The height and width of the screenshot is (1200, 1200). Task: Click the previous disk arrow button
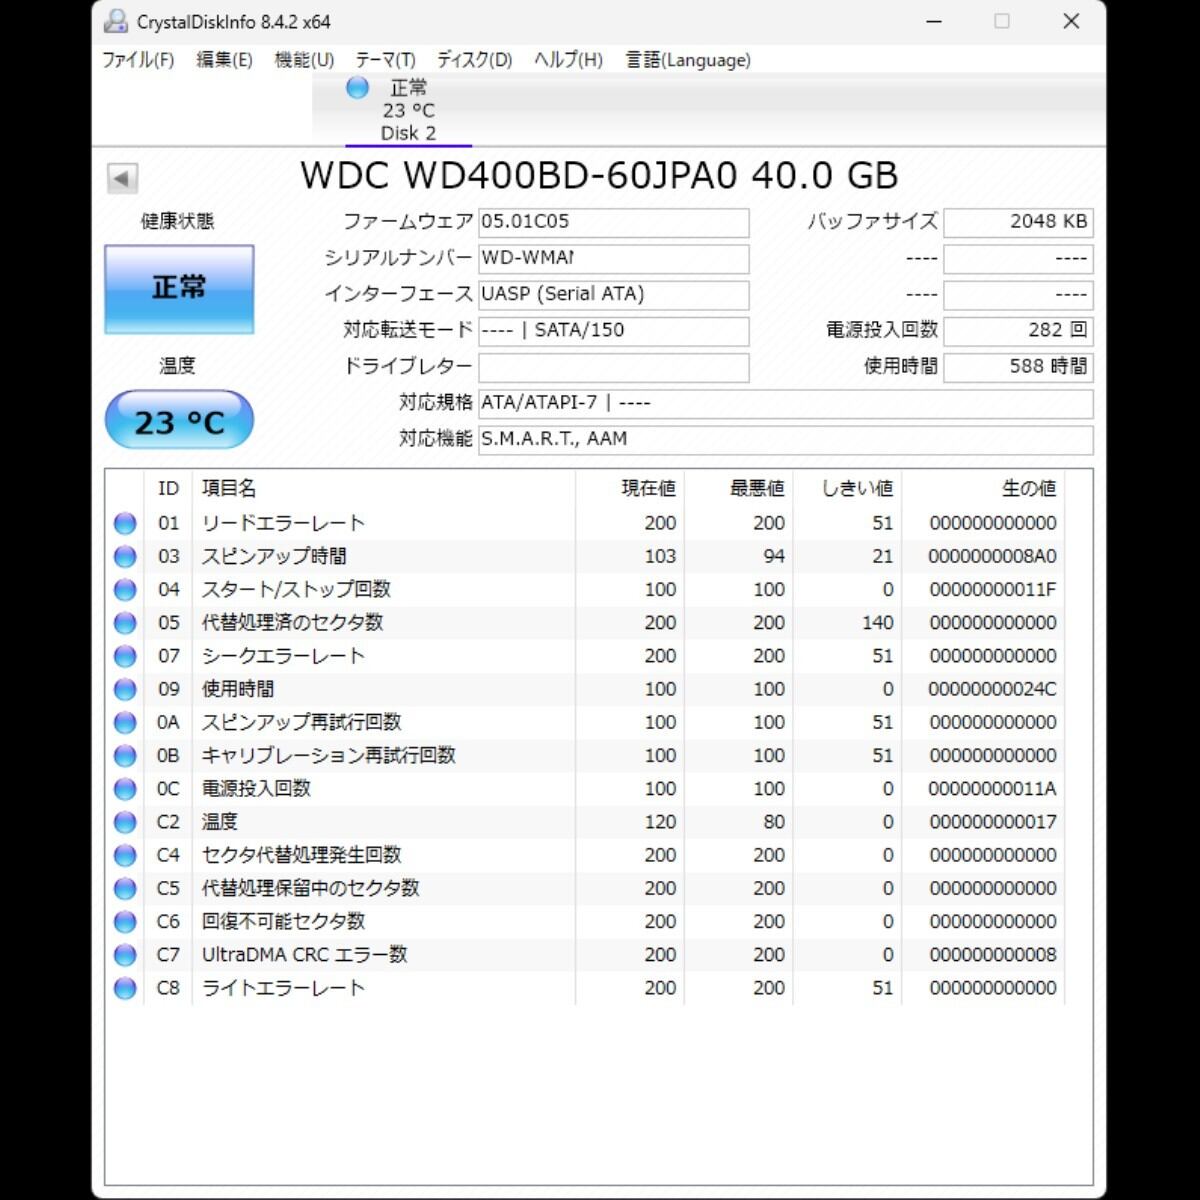tap(122, 178)
